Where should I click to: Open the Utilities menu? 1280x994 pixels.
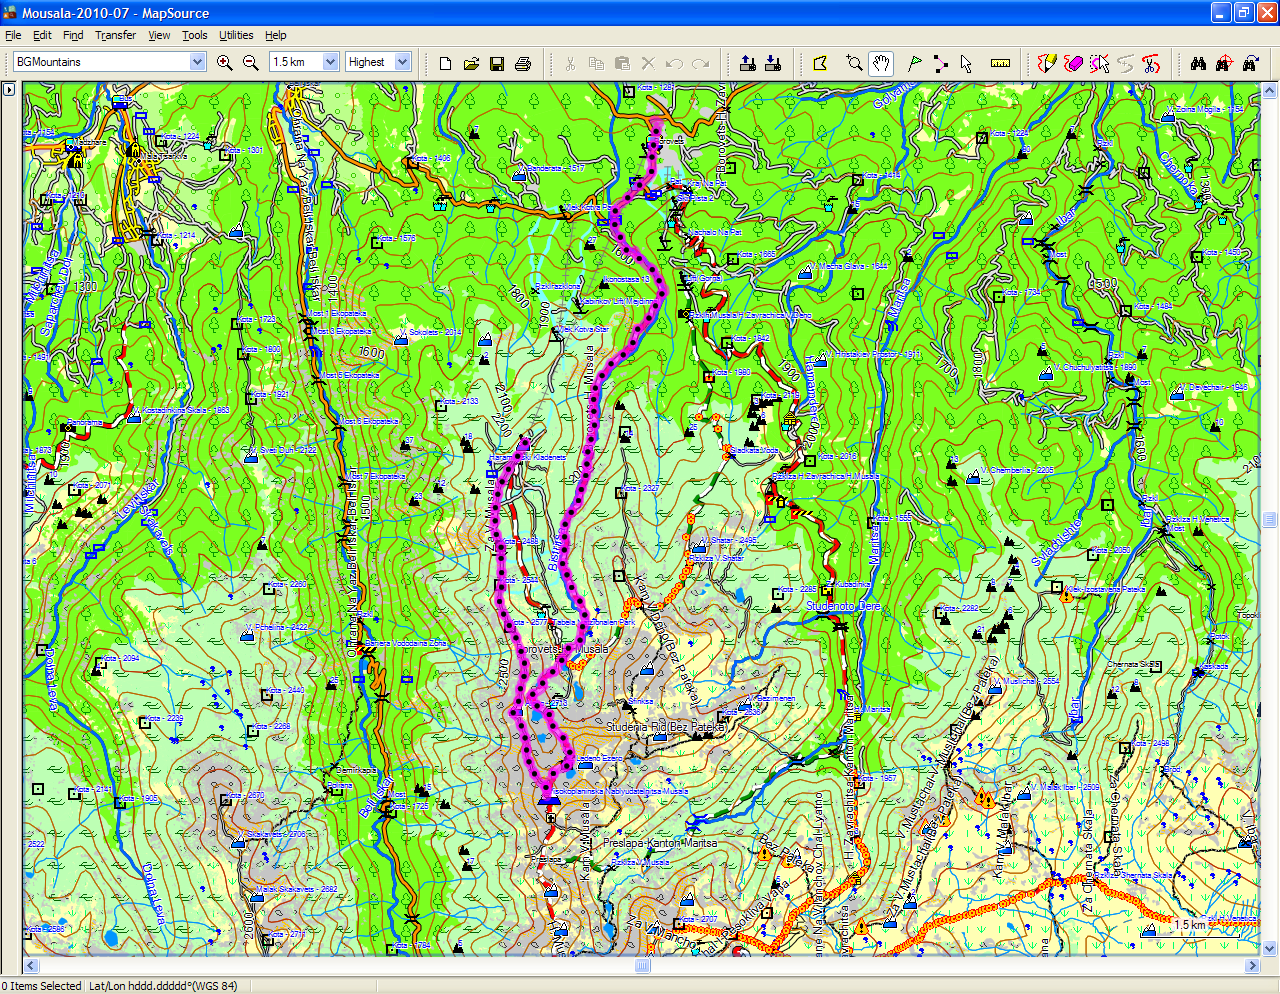coord(236,35)
